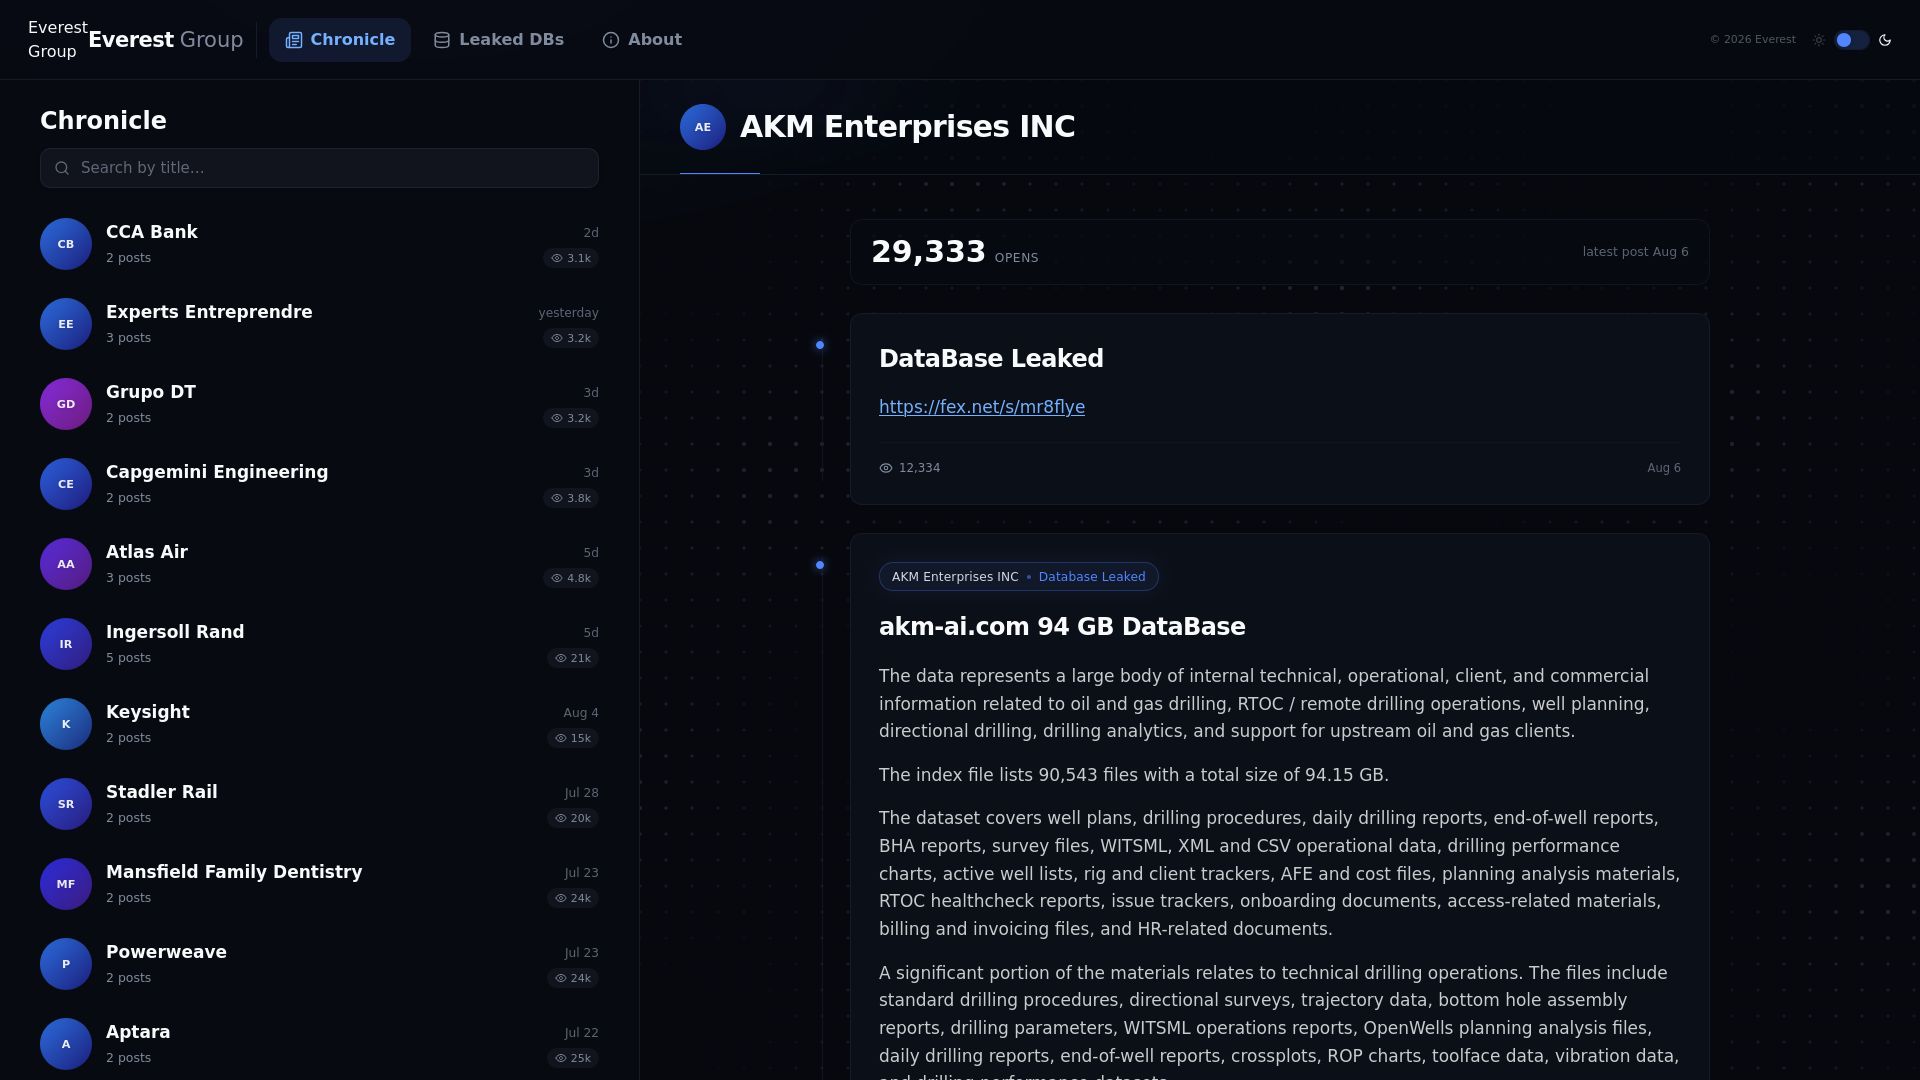
Task: Click the 20k views badge for Stadler Rail
Action: coord(573,818)
